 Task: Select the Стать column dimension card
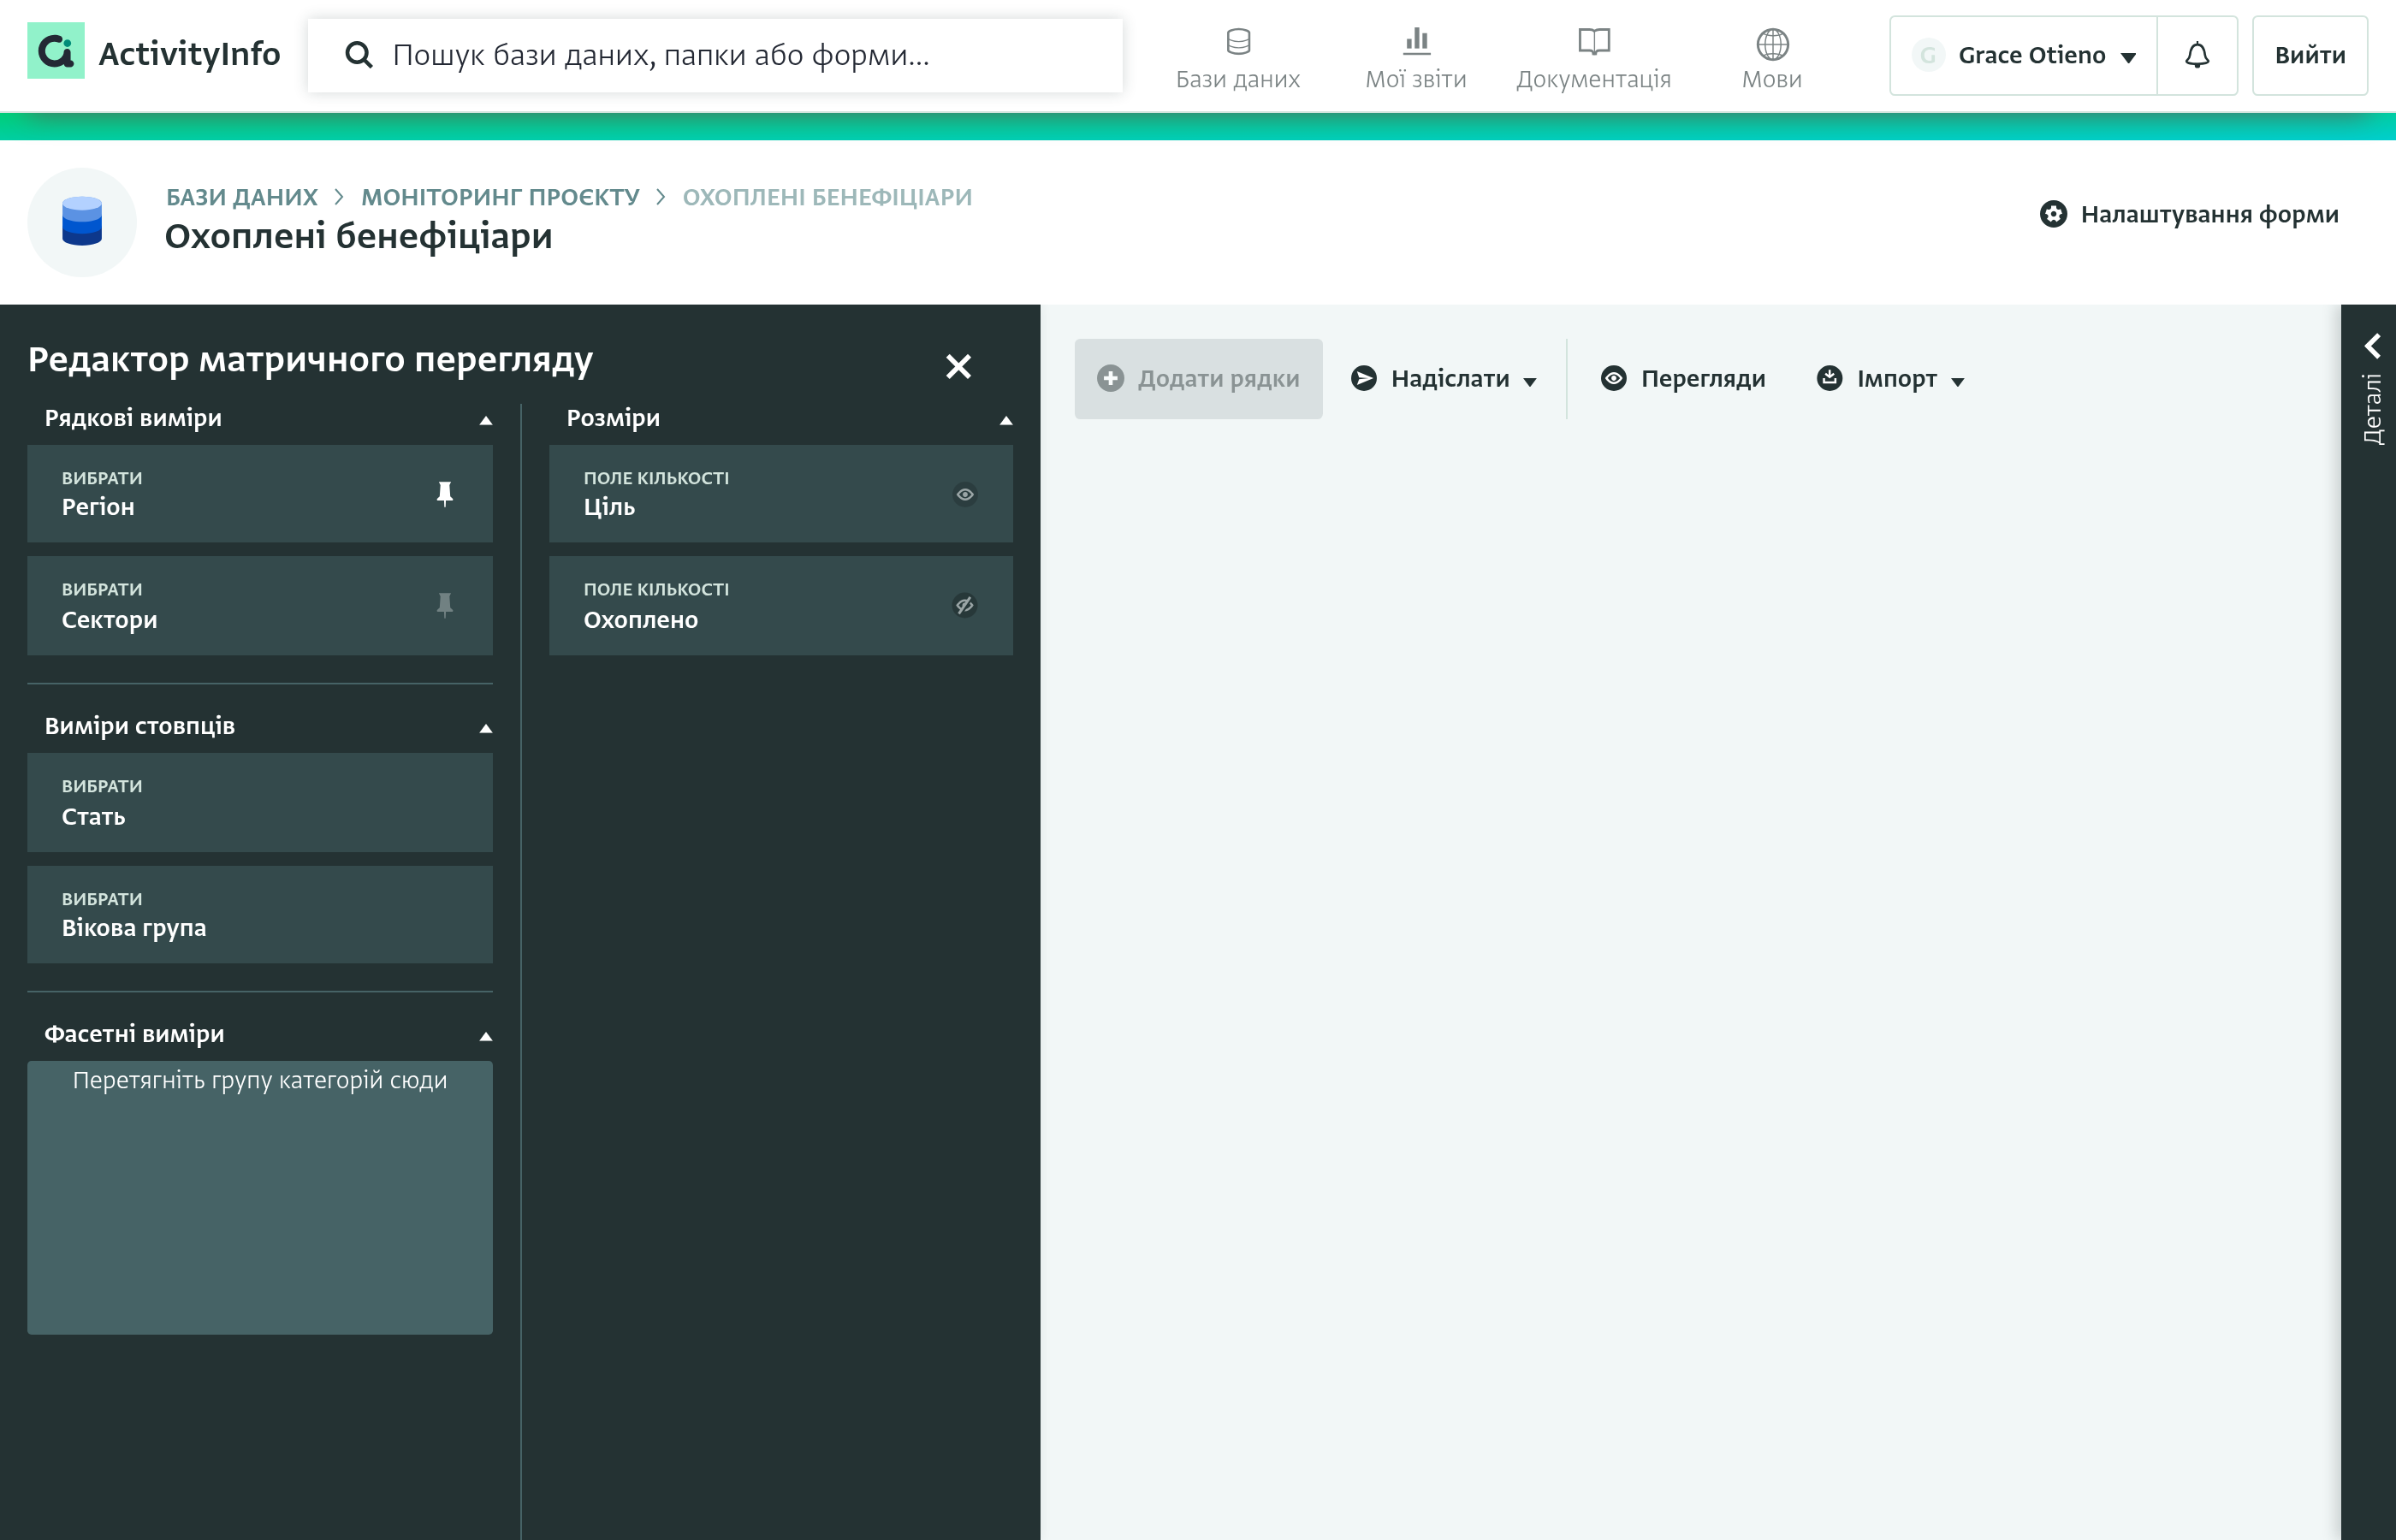[x=260, y=802]
